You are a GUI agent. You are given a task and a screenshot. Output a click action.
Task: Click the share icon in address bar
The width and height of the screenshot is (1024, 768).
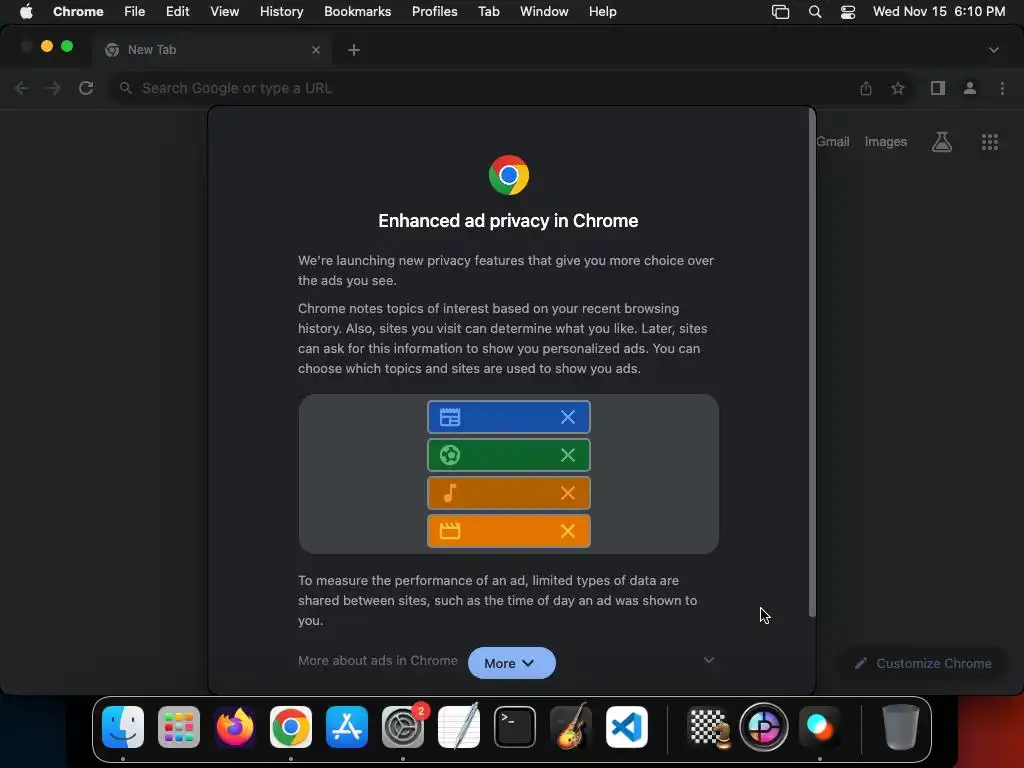[866, 88]
